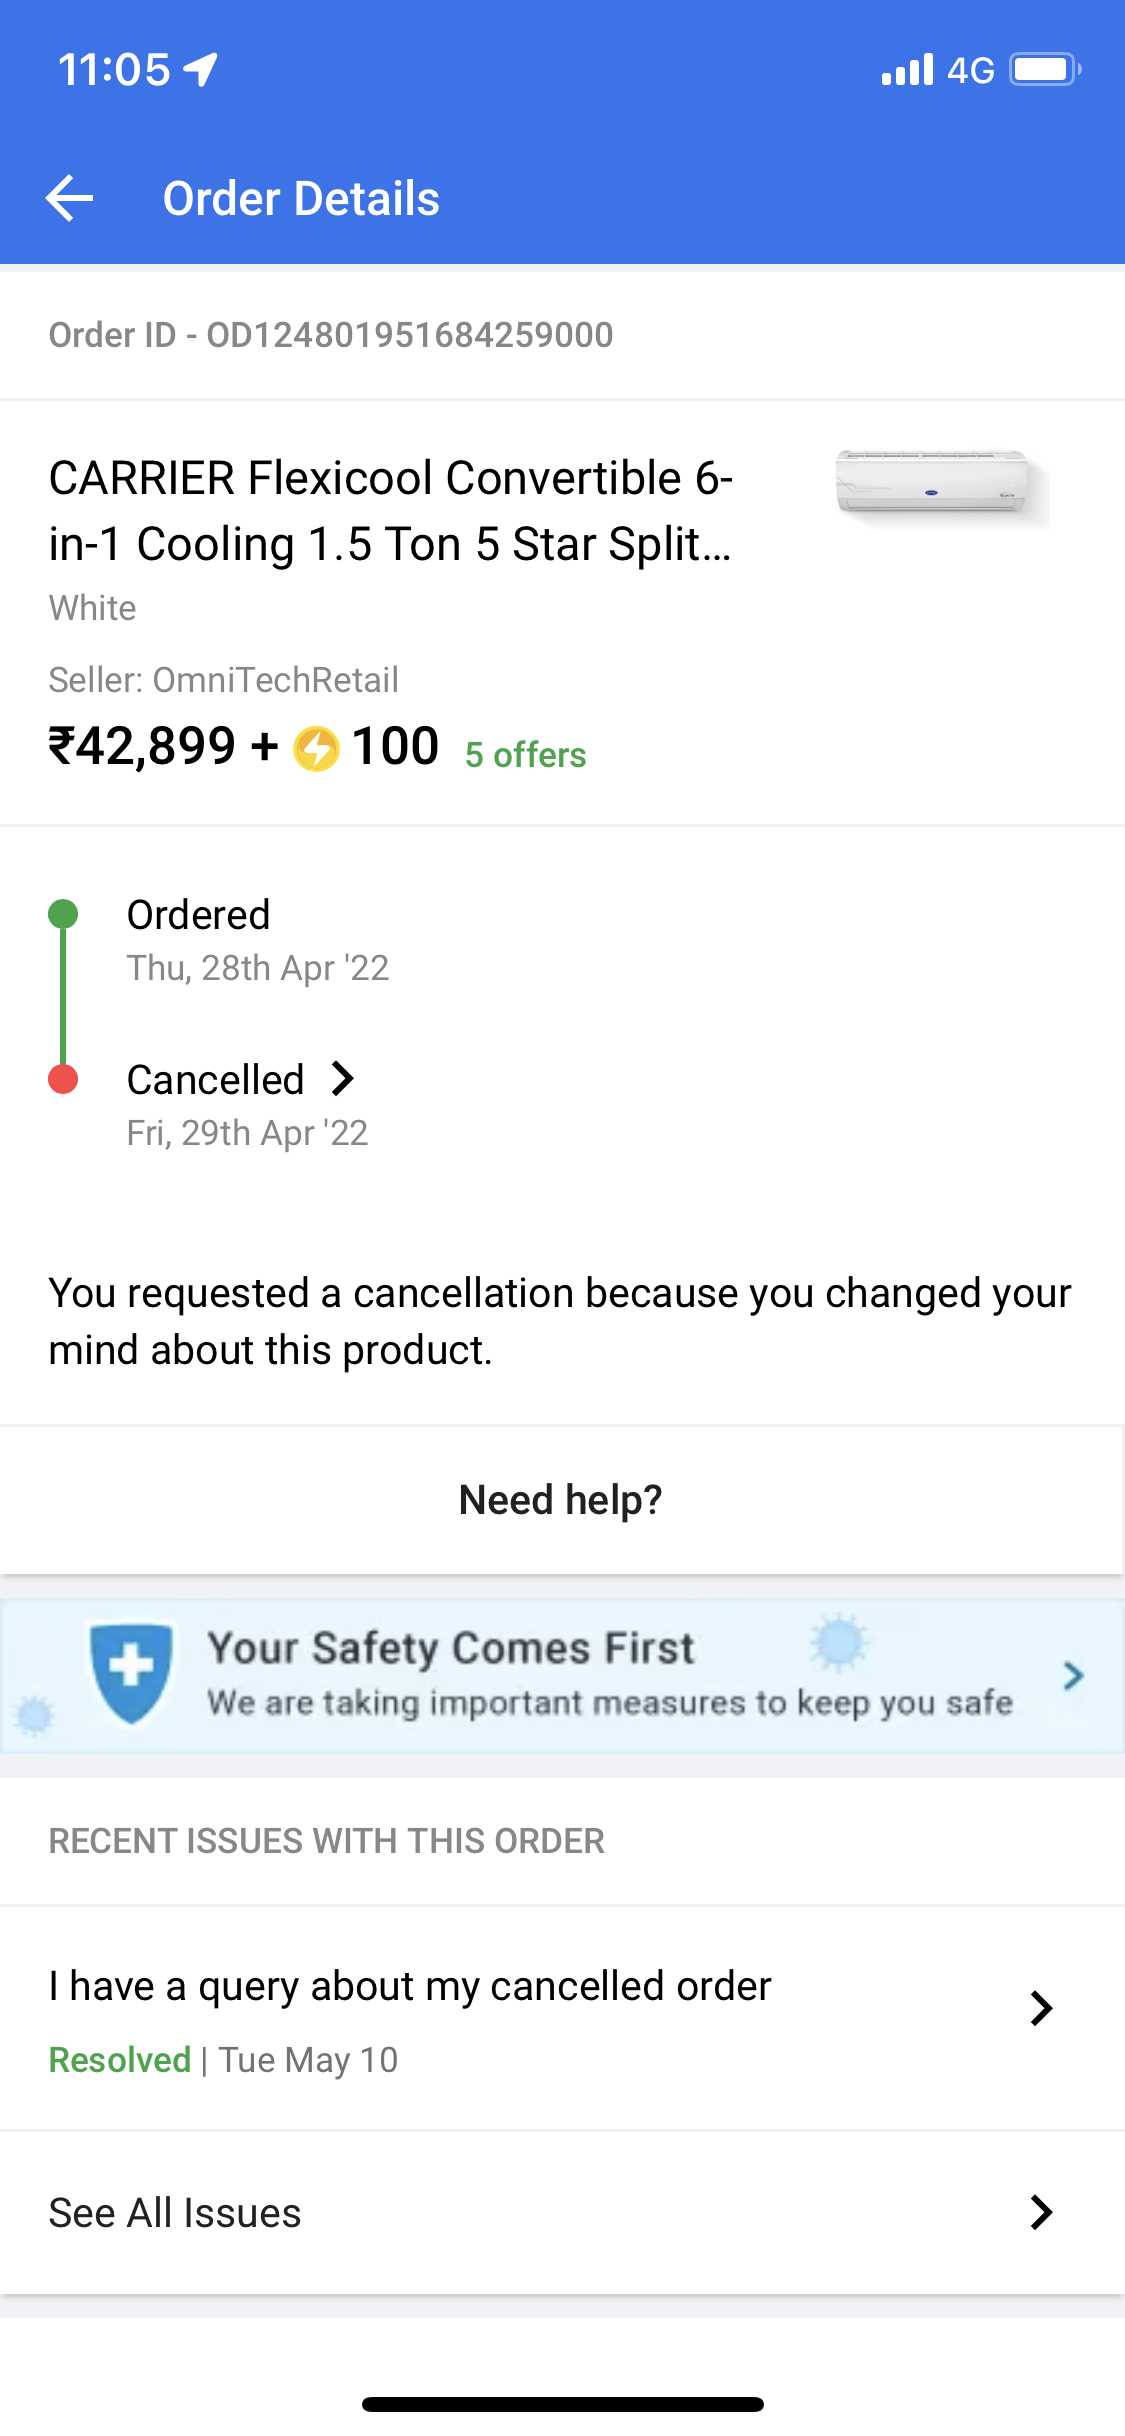Tap the back arrow icon
This screenshot has width=1125, height=2436.
click(x=70, y=198)
